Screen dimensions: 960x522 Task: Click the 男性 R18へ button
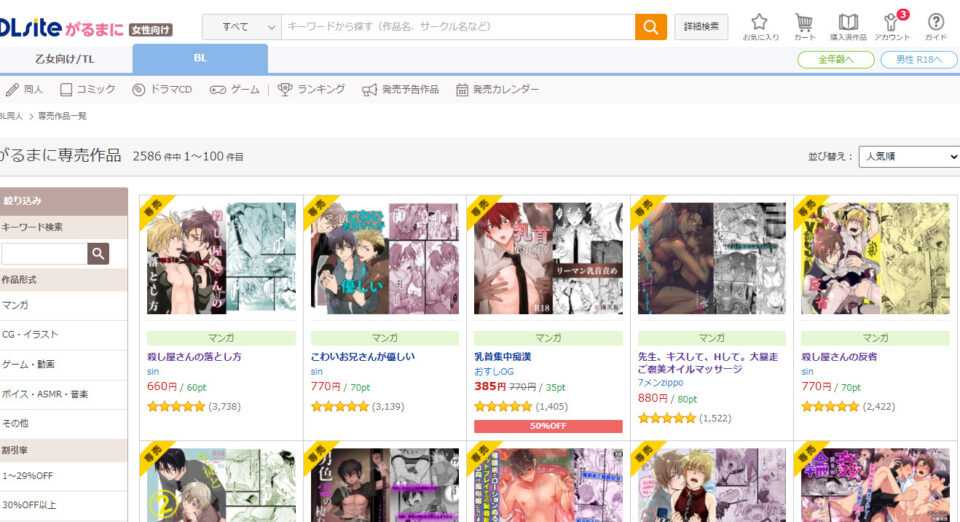click(919, 59)
